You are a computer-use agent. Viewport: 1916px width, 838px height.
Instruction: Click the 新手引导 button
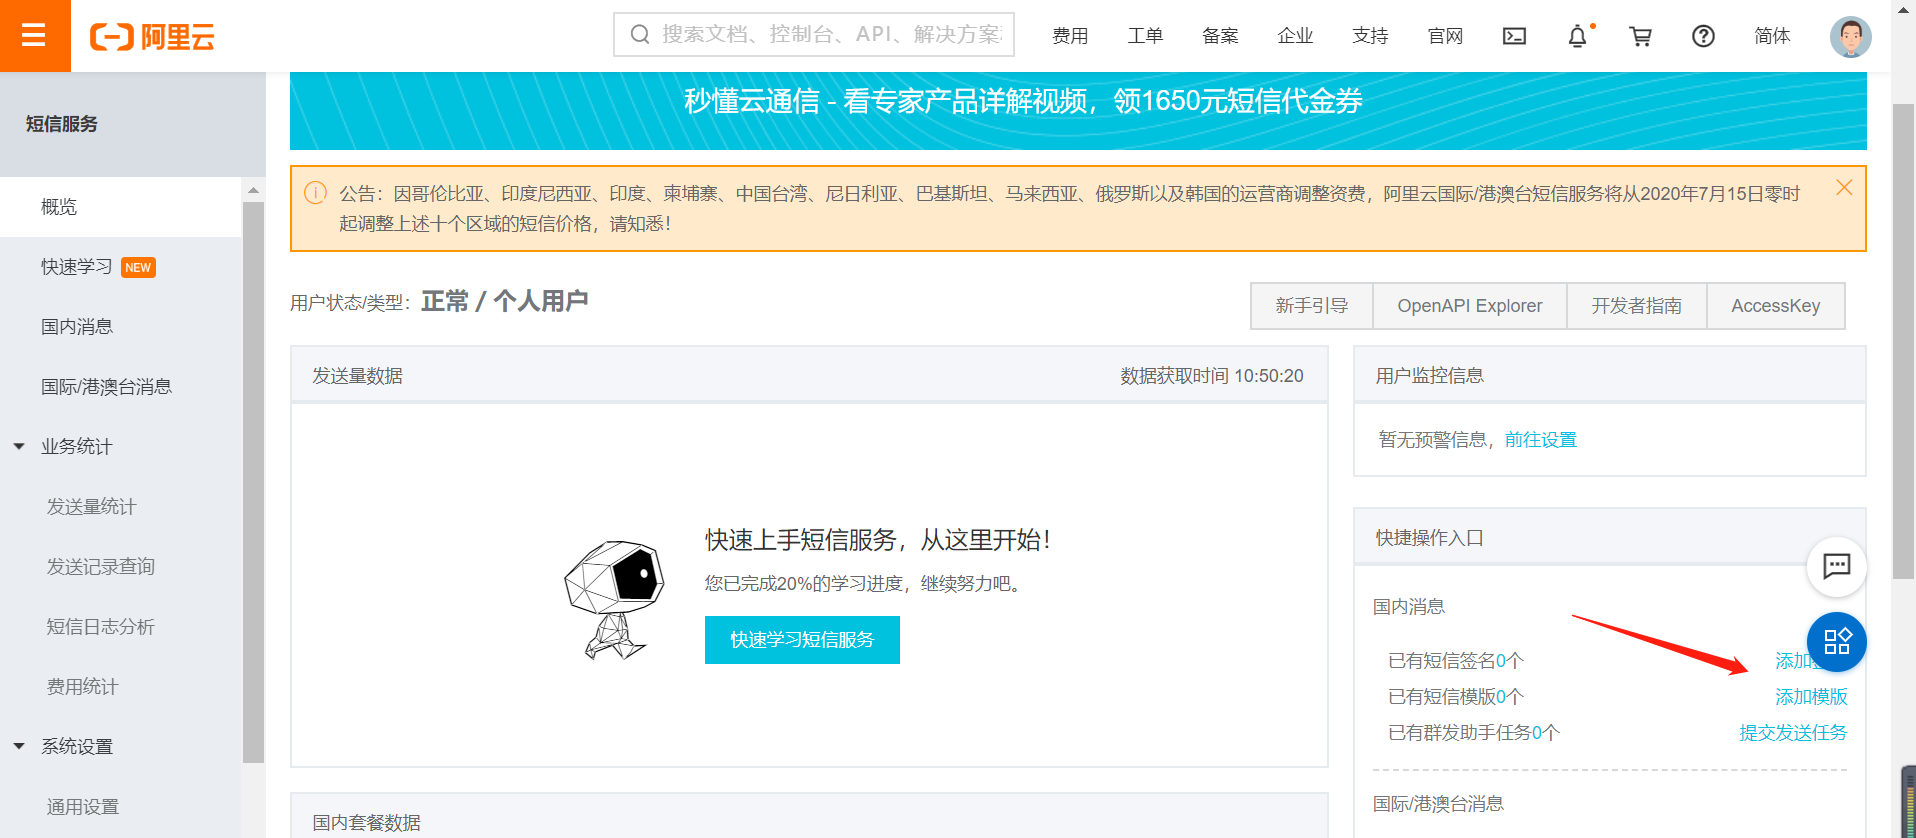[x=1311, y=306]
